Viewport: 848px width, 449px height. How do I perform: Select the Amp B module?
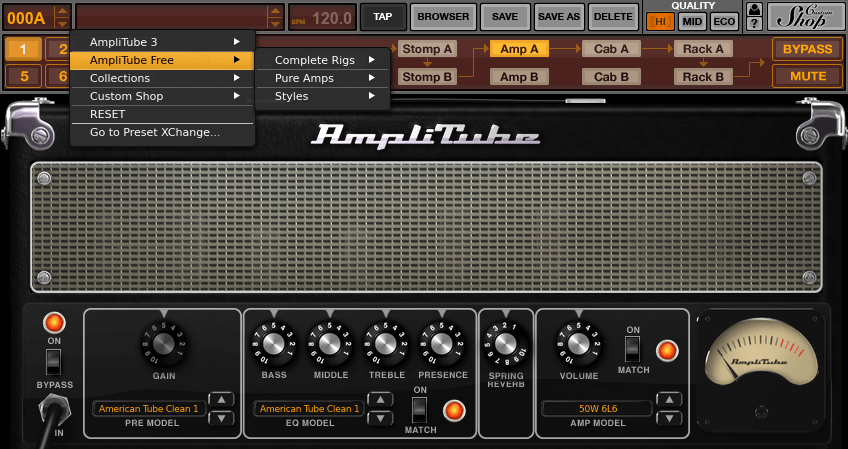tap(519, 77)
